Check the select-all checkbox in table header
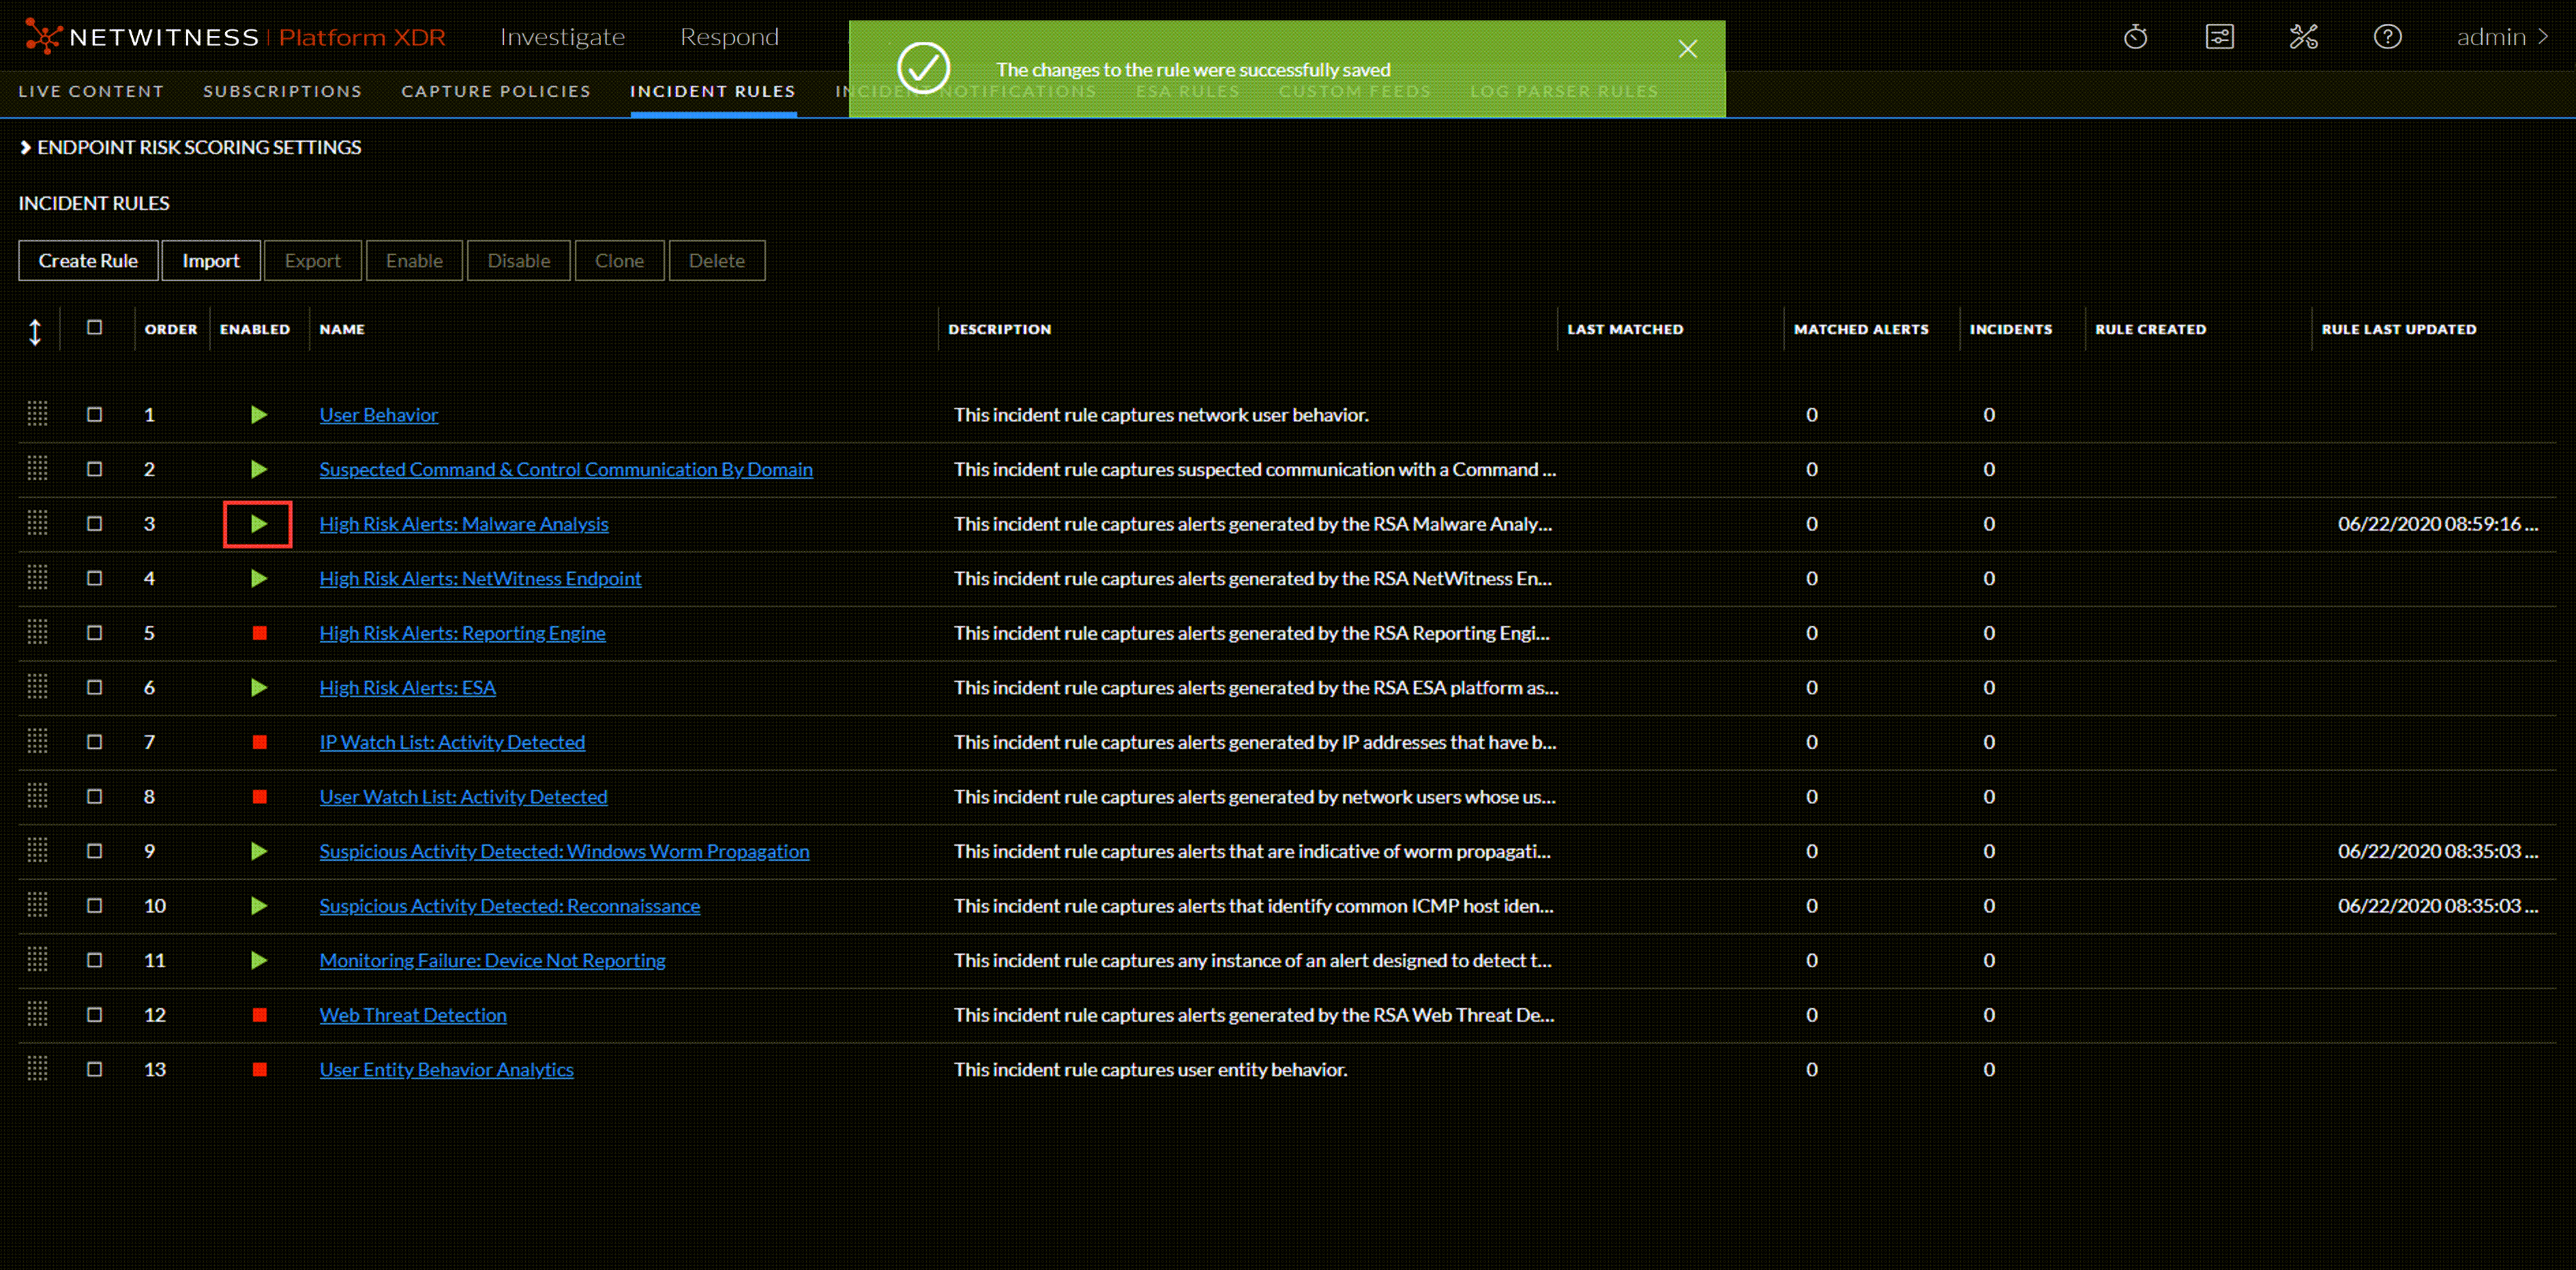Screen dimensions: 2576x1270 click(x=95, y=327)
